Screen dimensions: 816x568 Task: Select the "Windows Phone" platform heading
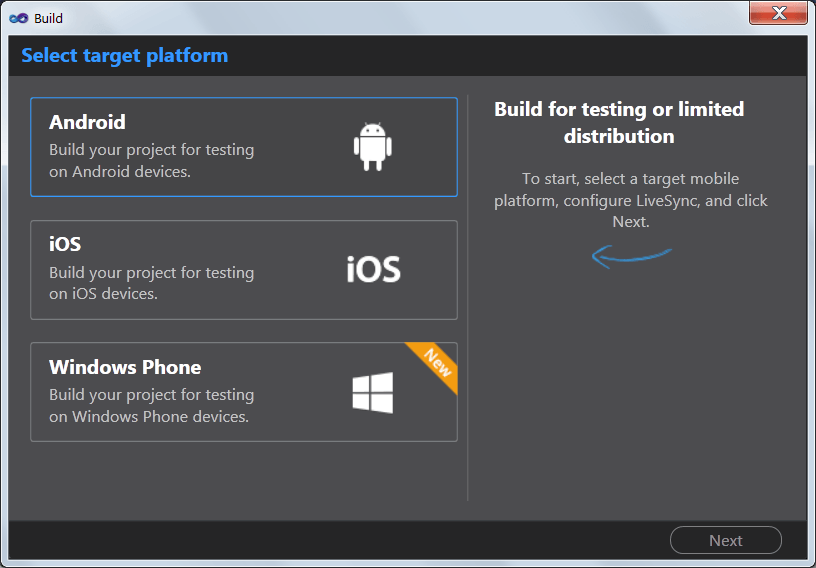[125, 367]
